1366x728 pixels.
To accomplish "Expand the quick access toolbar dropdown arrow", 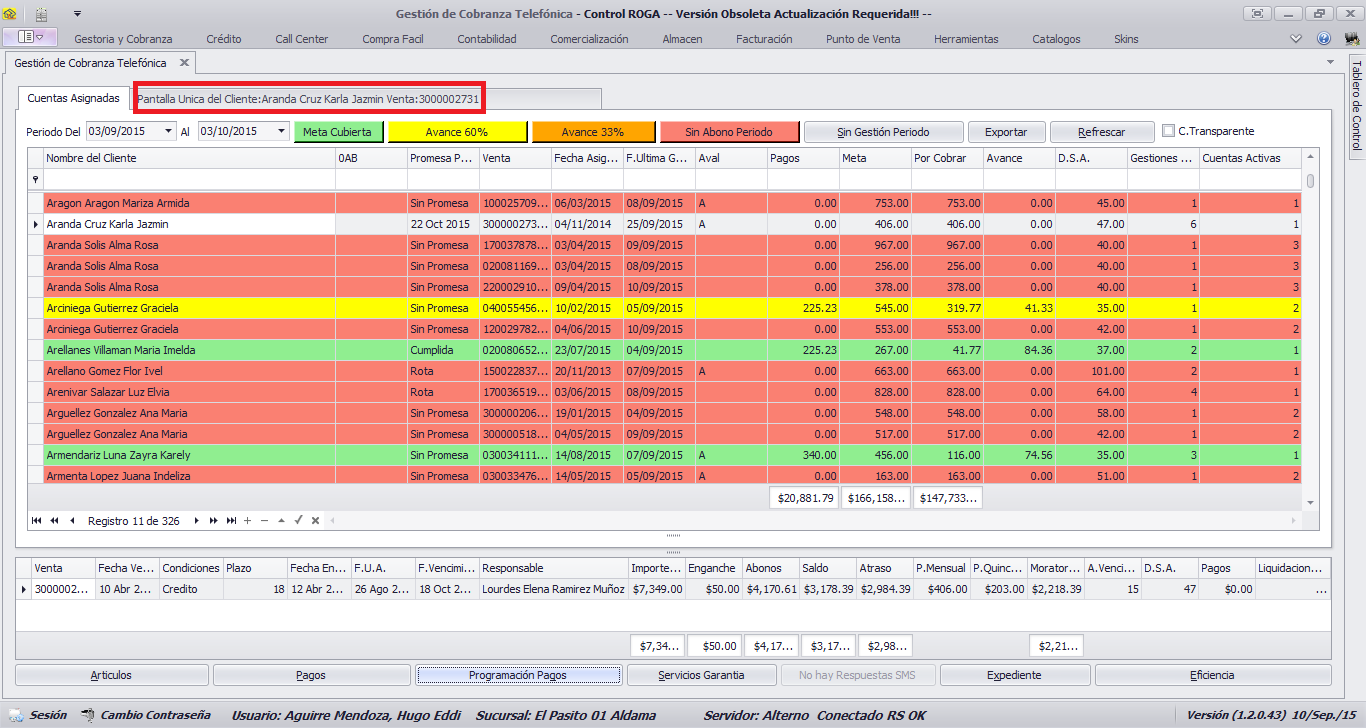I will tap(77, 14).
